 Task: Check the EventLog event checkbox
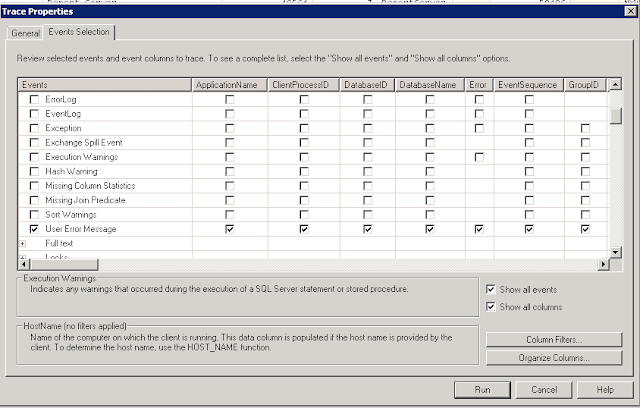[x=34, y=113]
